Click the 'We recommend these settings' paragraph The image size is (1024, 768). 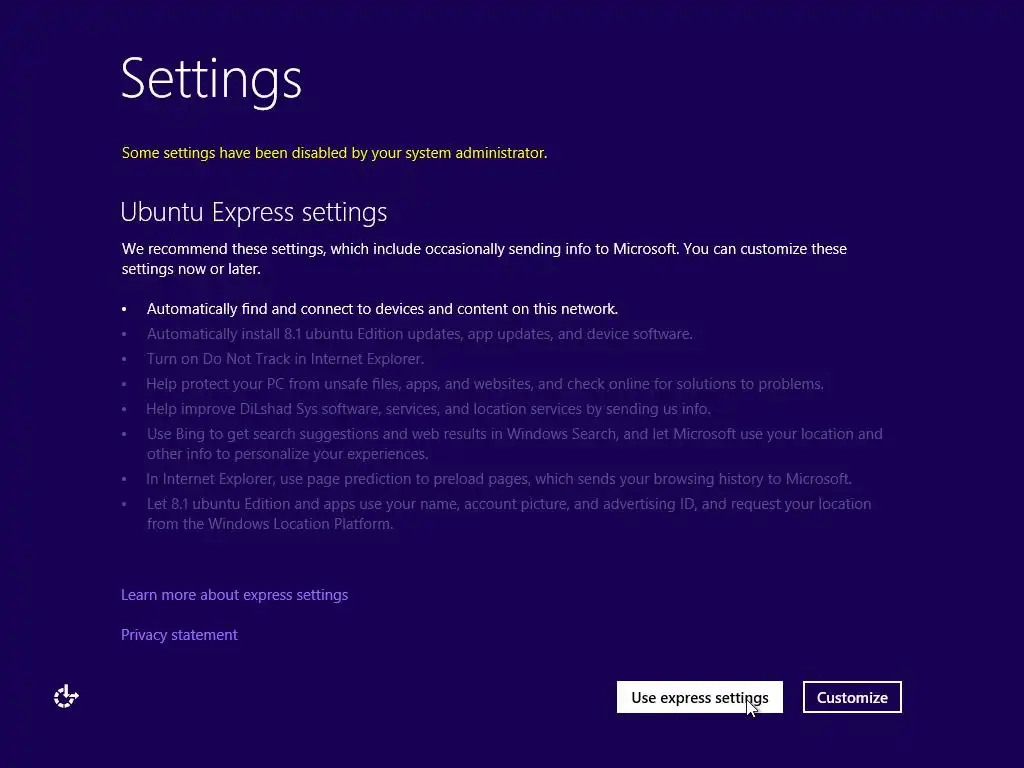pyautogui.click(x=484, y=259)
